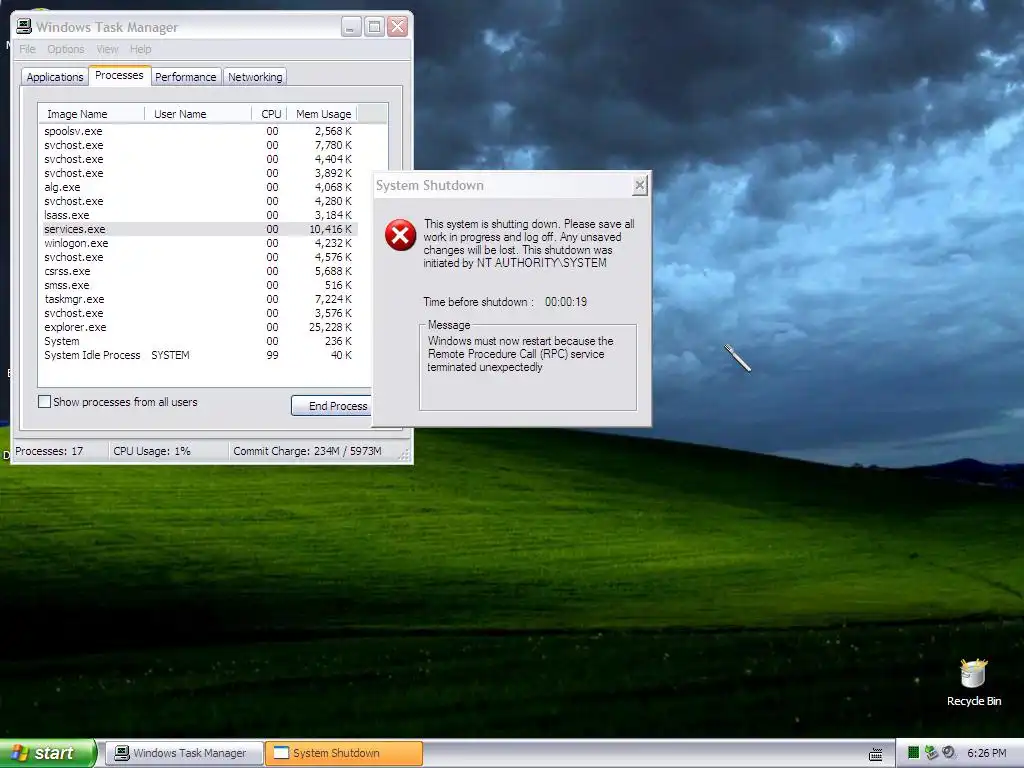Click the Task Manager CPU usage tray icon
The height and width of the screenshot is (768, 1024).
pyautogui.click(x=914, y=753)
